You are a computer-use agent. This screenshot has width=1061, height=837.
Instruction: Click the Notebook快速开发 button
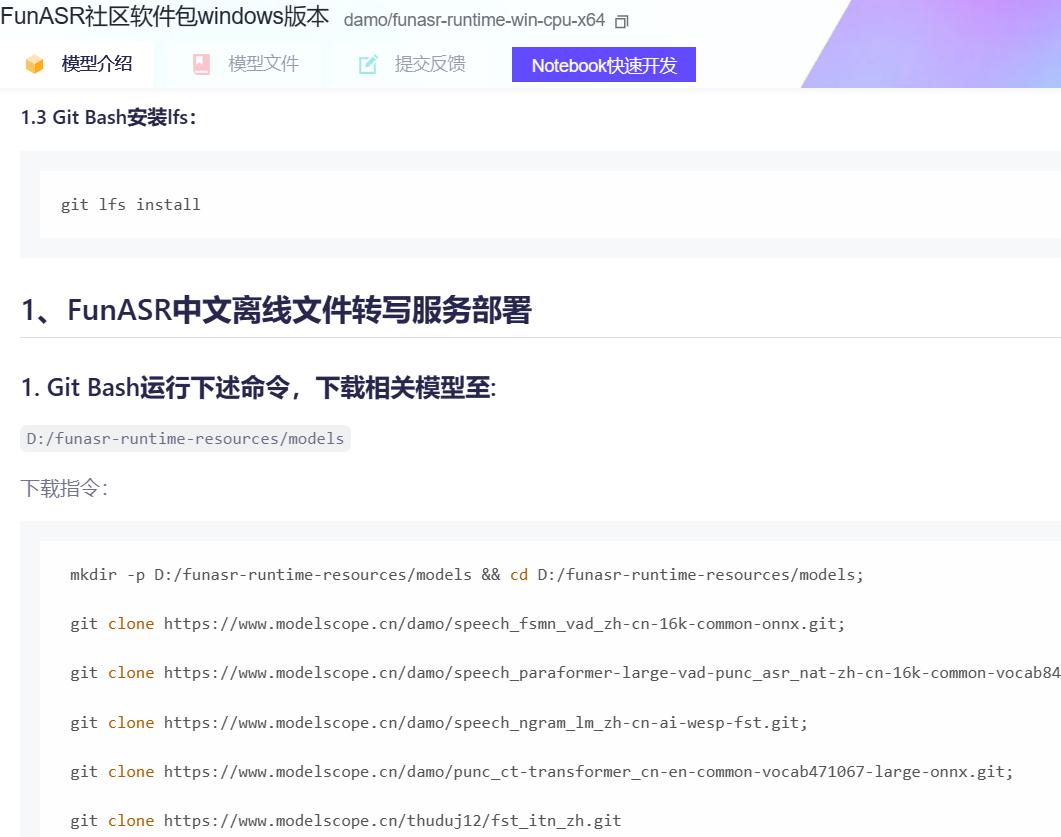pos(603,64)
